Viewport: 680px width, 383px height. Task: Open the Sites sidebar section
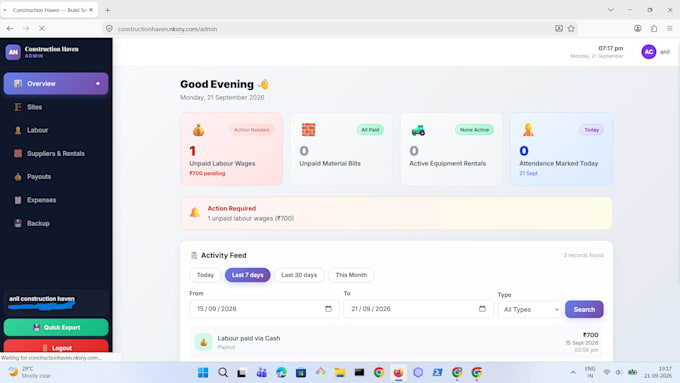point(56,107)
